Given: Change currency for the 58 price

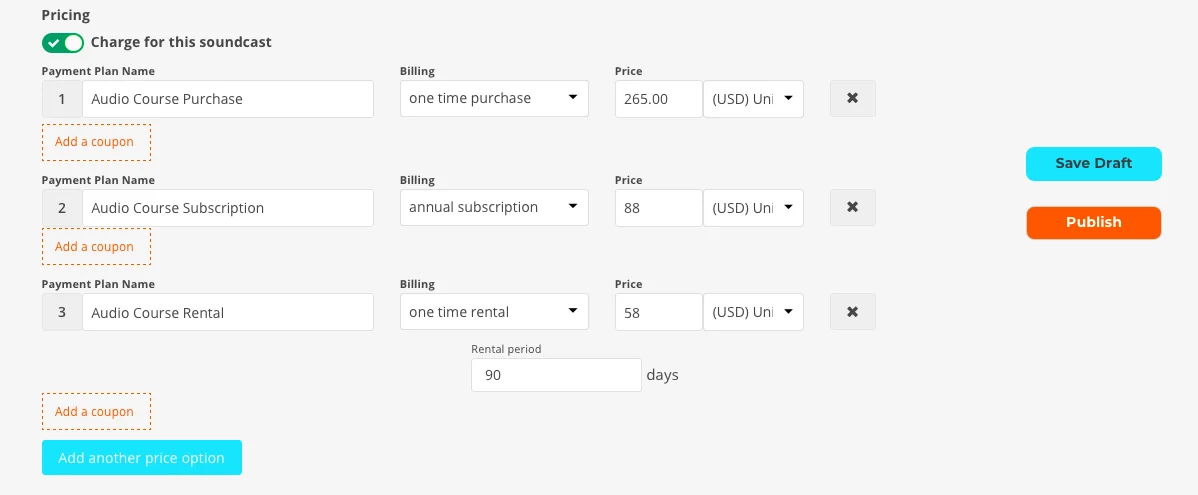Looking at the screenshot, I should [x=753, y=312].
